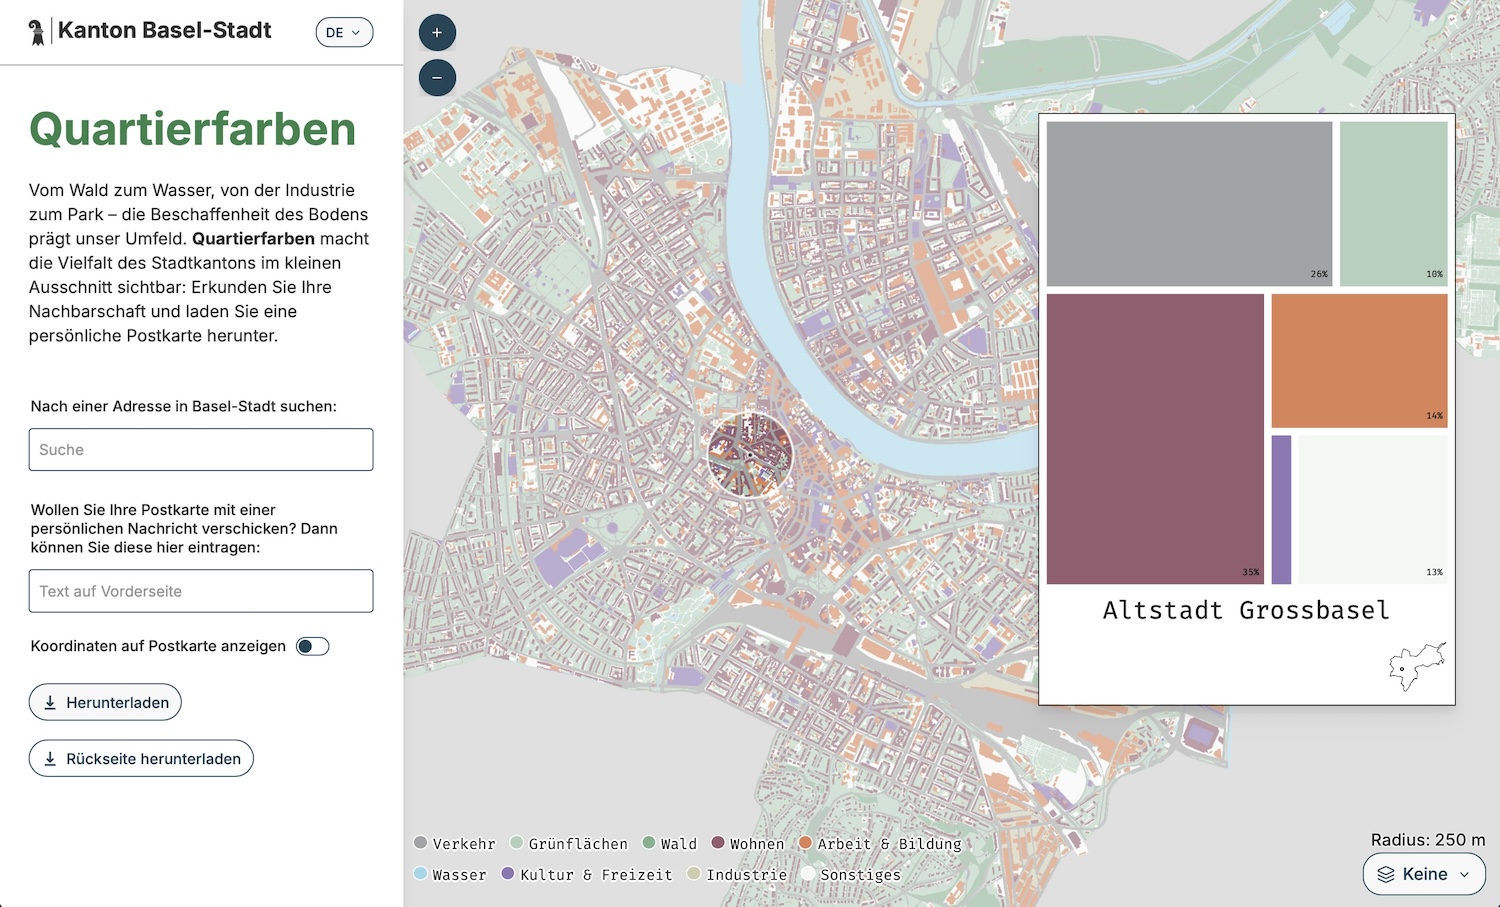Zoom out the map with minus button
This screenshot has height=907, width=1500.
(437, 77)
